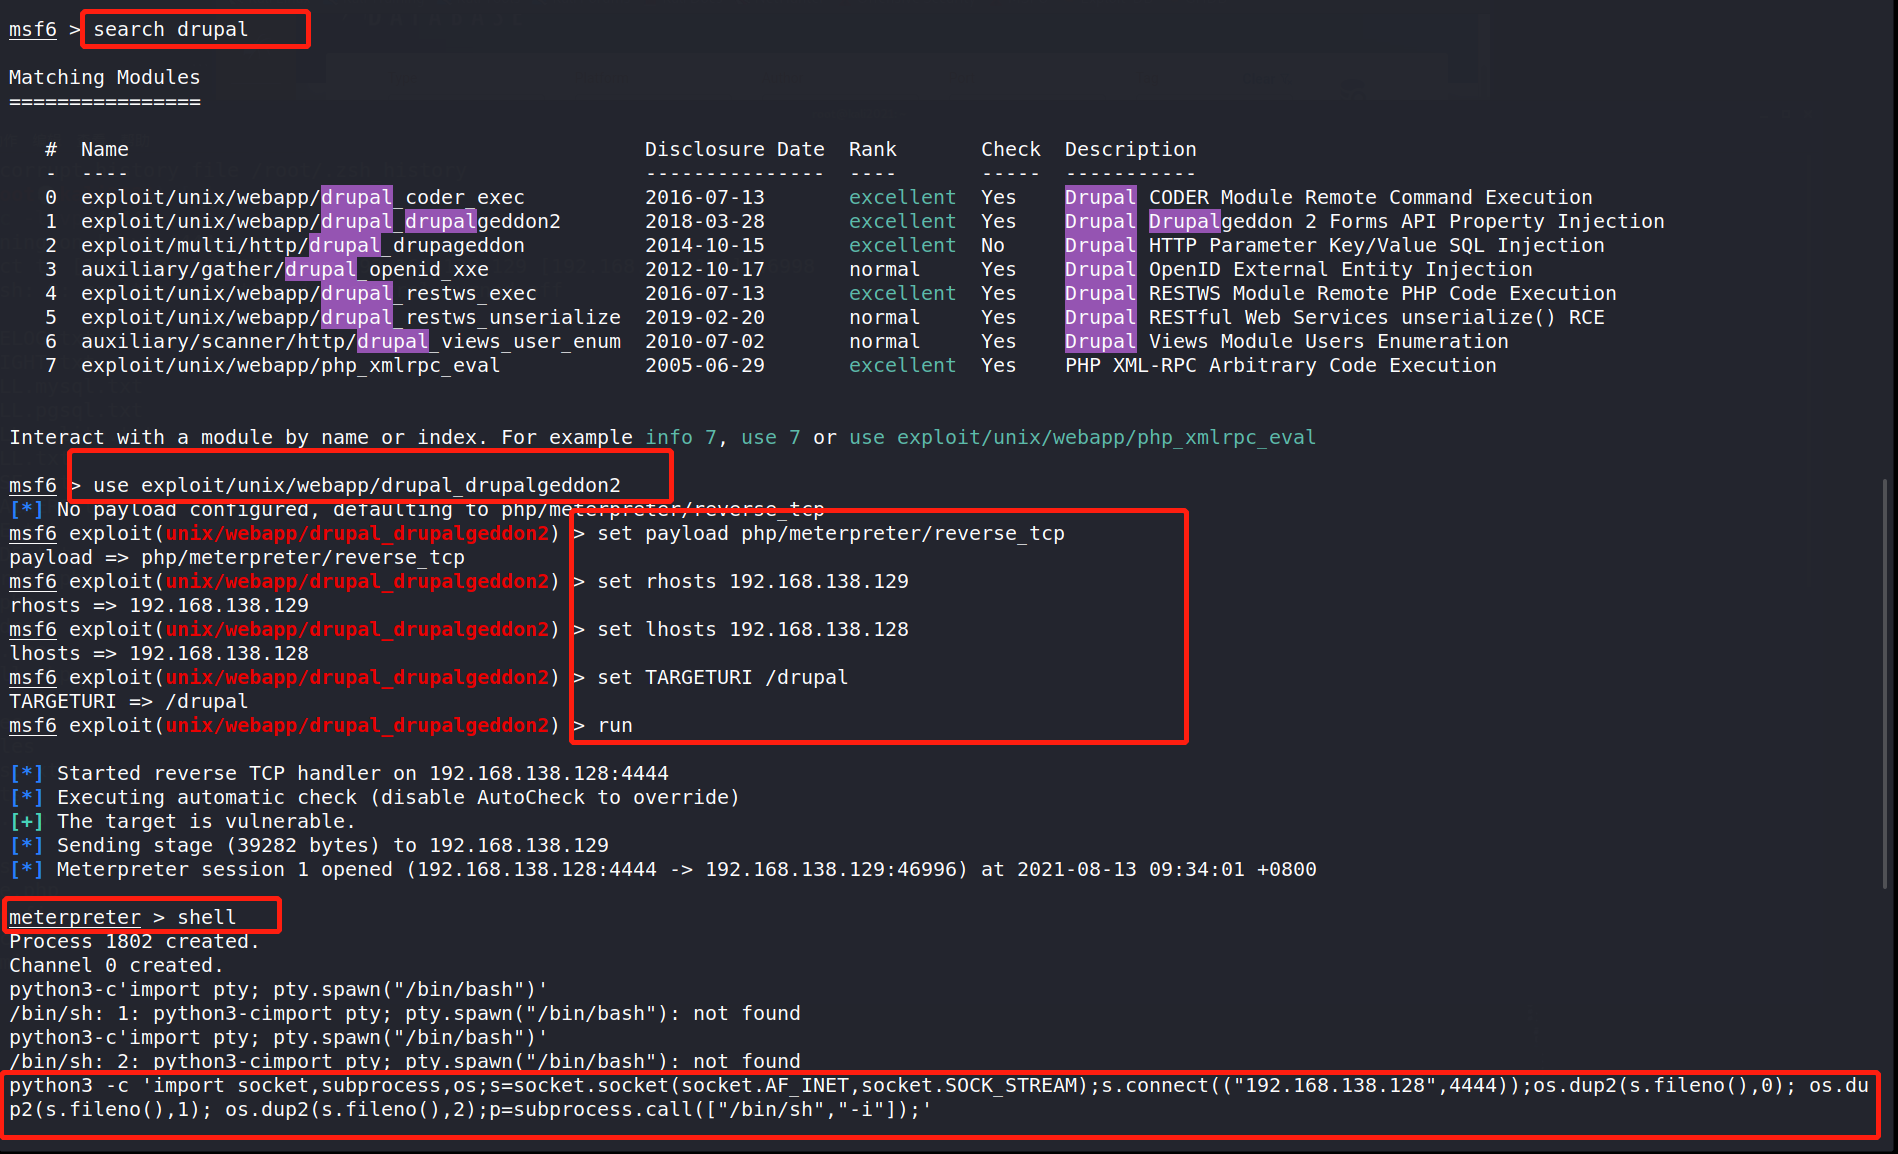Click the 'Rank' column header
This screenshot has height=1154, width=1898.
point(872,149)
